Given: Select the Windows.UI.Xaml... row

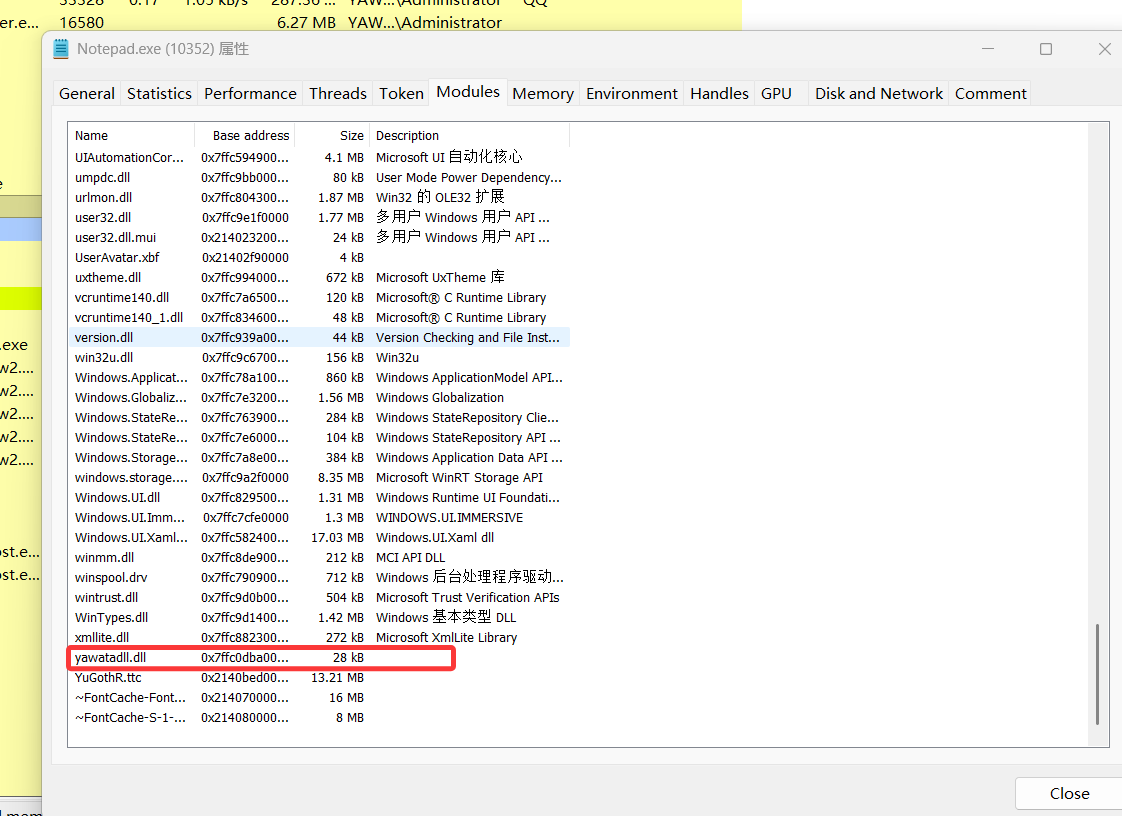Looking at the screenshot, I should pos(319,538).
